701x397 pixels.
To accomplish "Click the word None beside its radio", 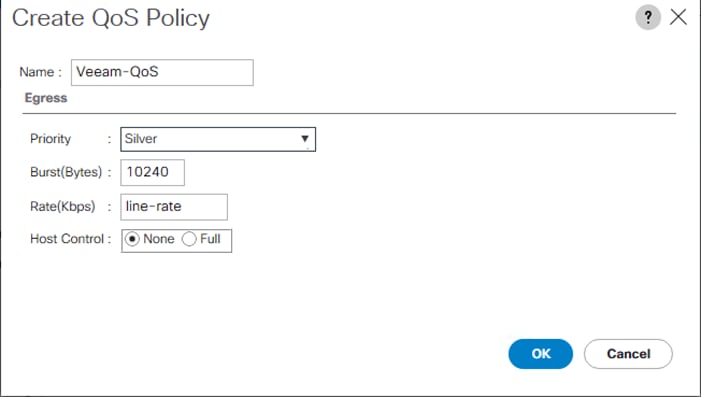I will click(x=159, y=239).
